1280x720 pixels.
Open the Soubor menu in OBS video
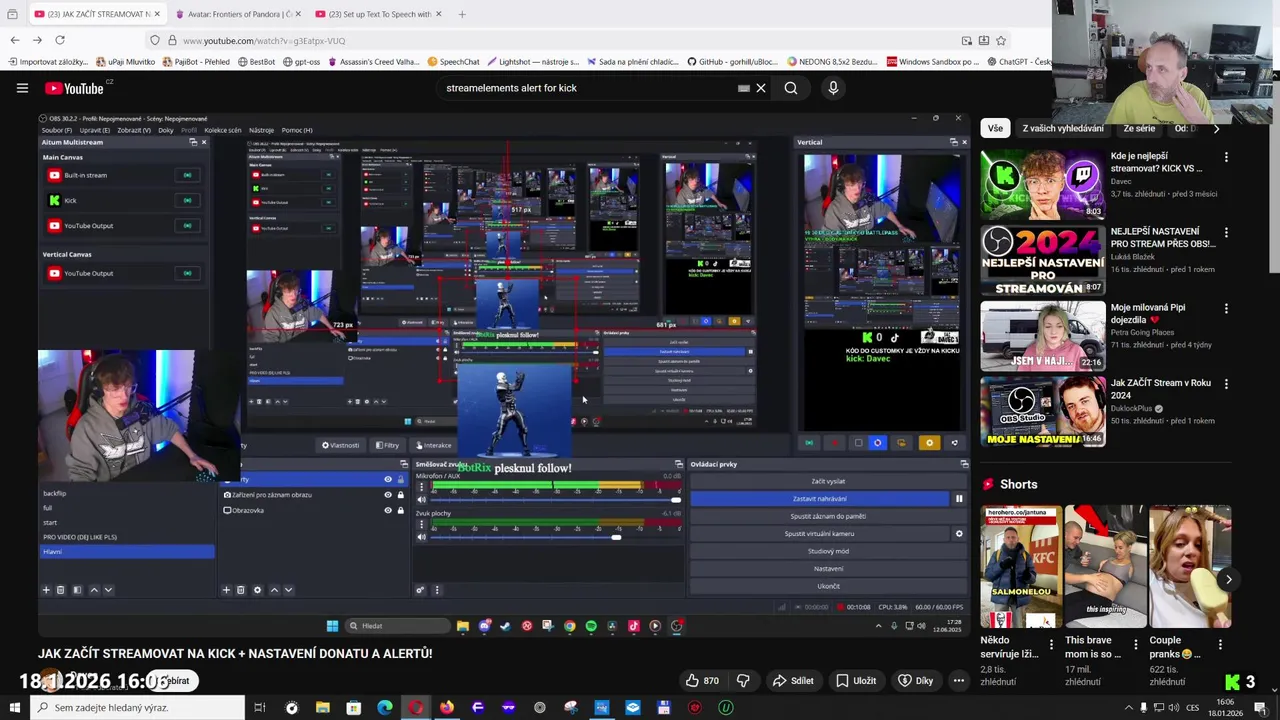[56, 130]
